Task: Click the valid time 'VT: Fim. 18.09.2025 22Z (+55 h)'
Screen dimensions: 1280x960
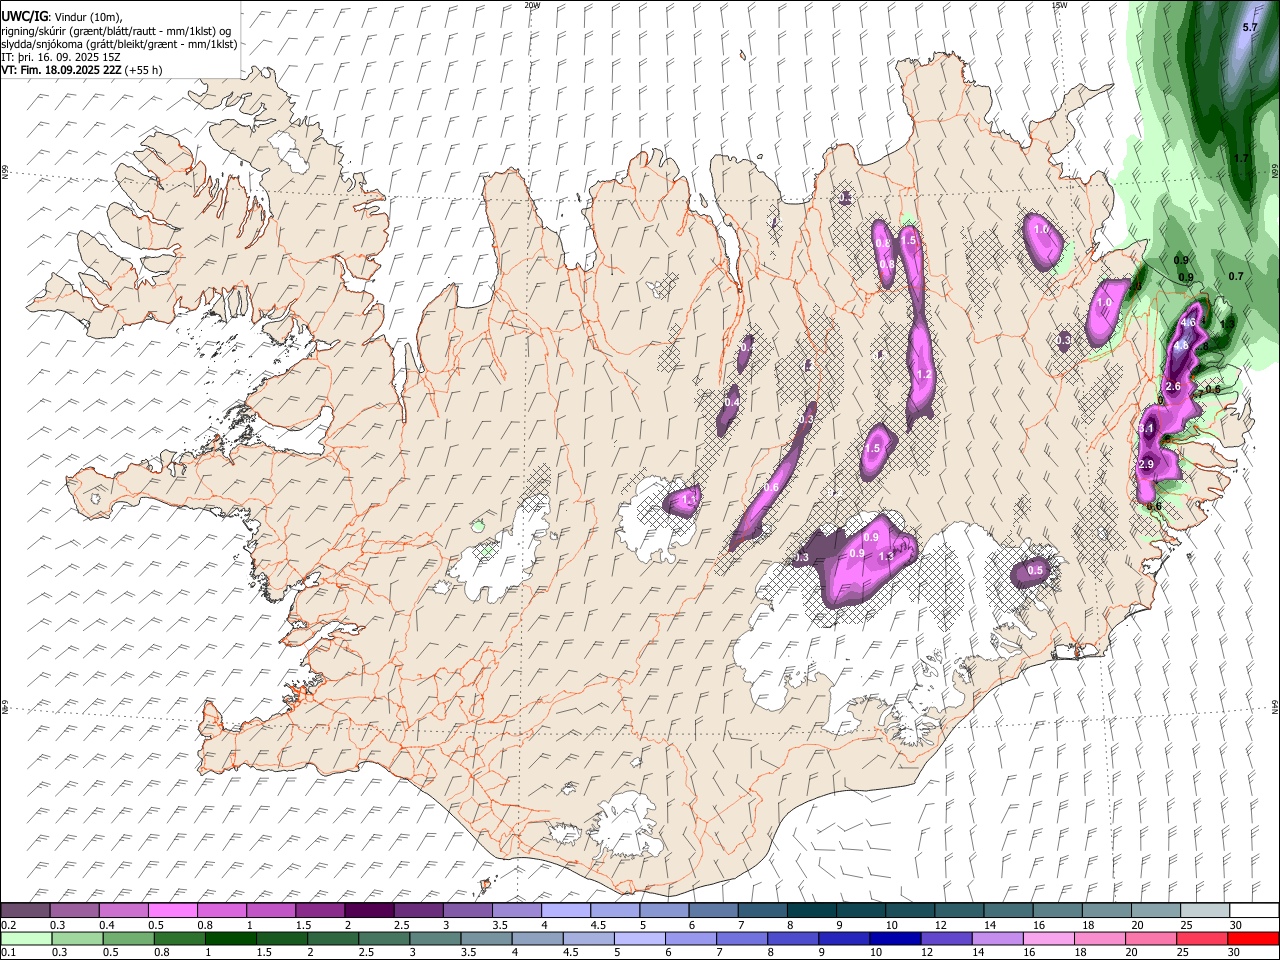Action: [x=82, y=70]
